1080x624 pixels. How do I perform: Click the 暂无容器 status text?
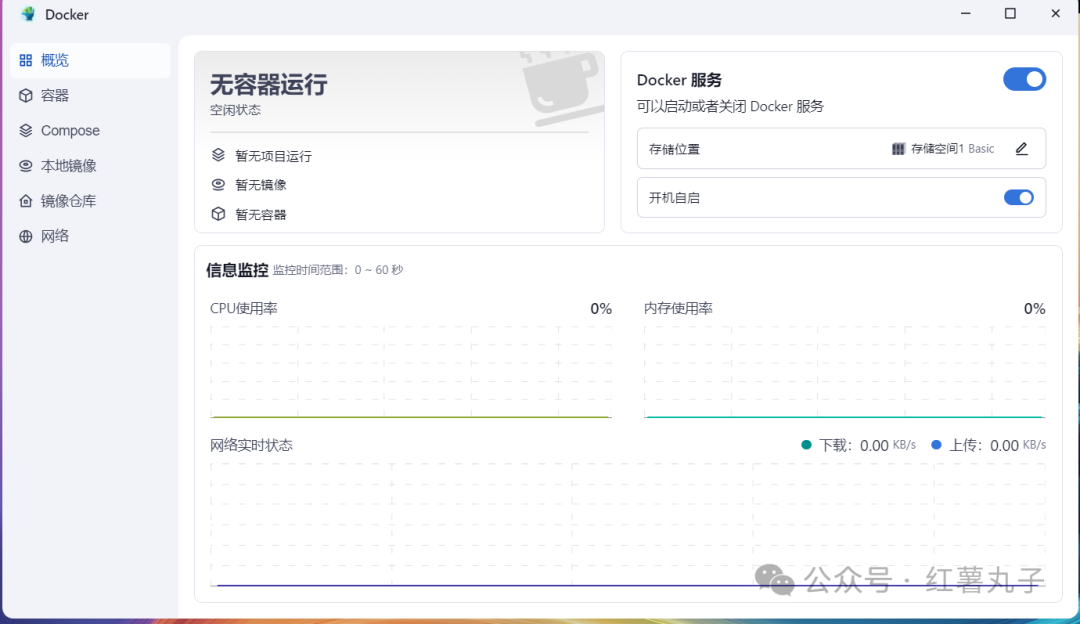(x=260, y=215)
